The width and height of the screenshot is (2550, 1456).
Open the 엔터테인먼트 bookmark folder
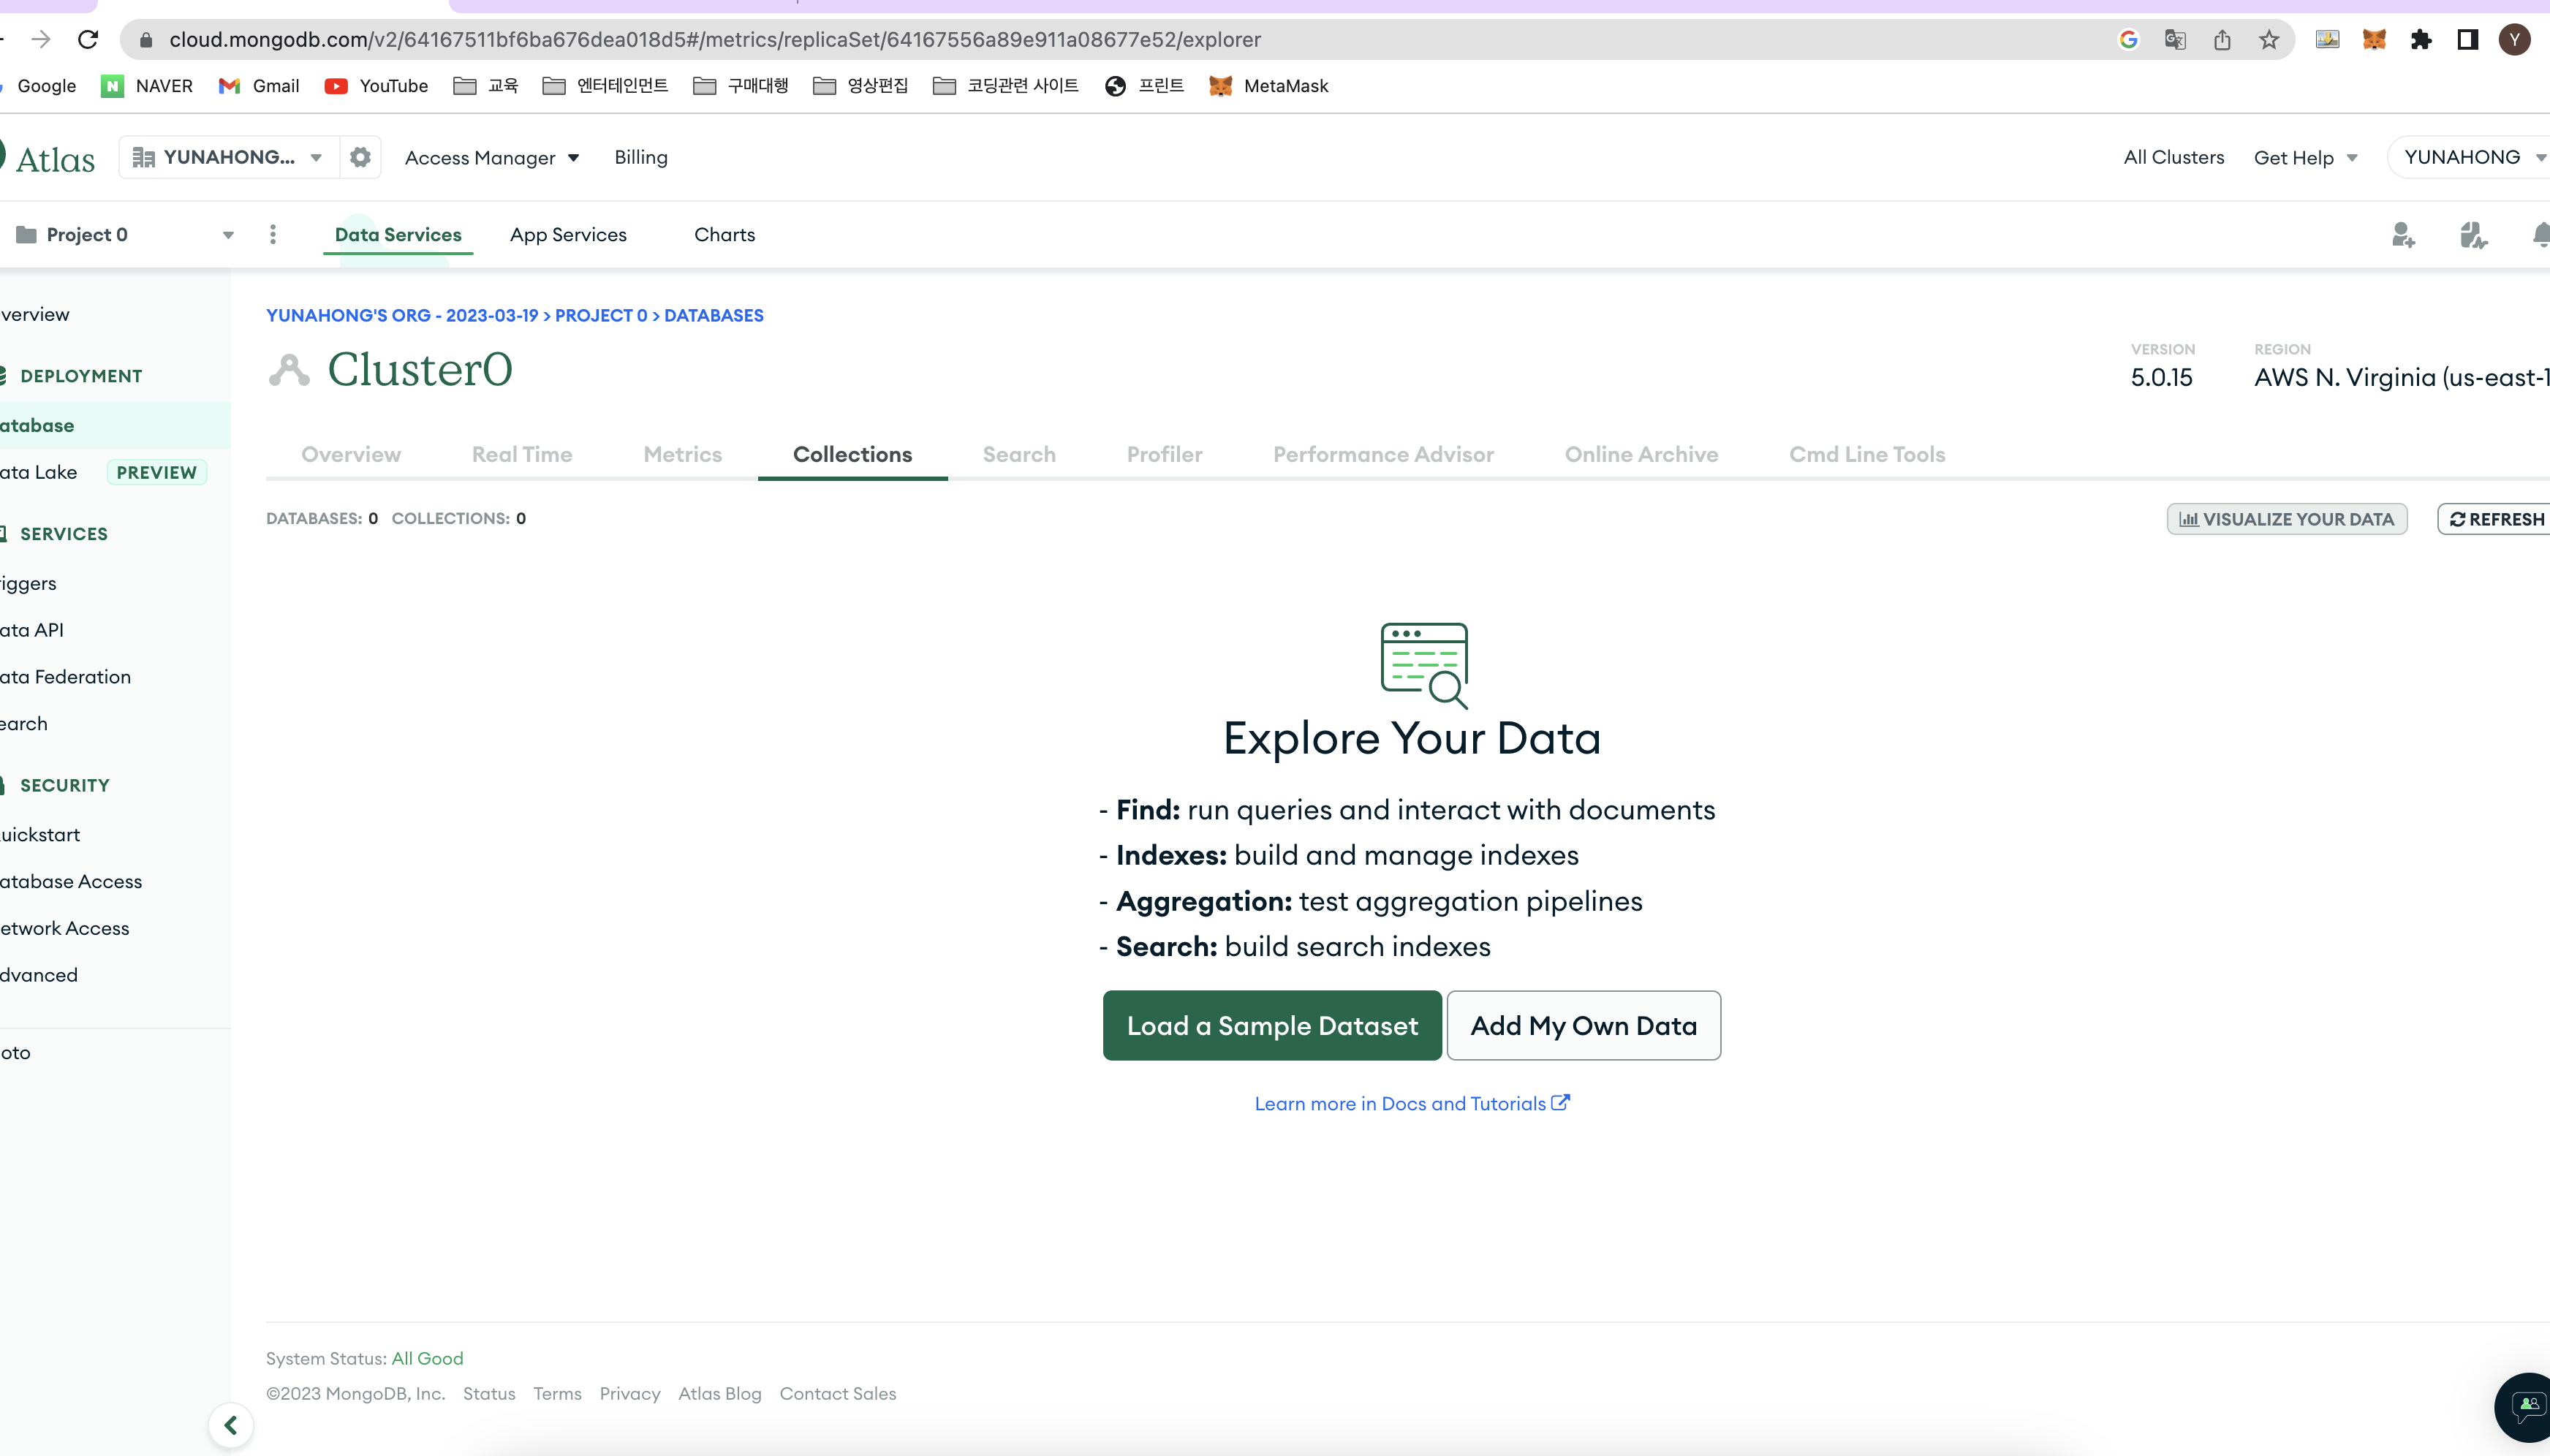(606, 86)
